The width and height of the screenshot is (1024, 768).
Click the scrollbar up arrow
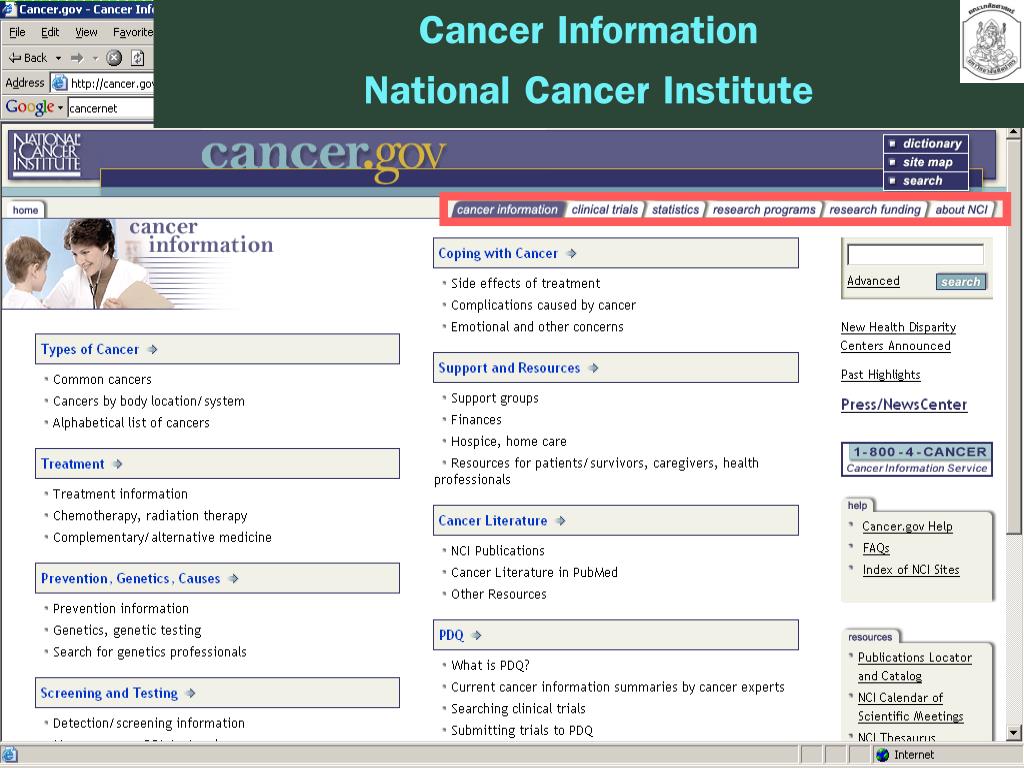coord(1014,133)
